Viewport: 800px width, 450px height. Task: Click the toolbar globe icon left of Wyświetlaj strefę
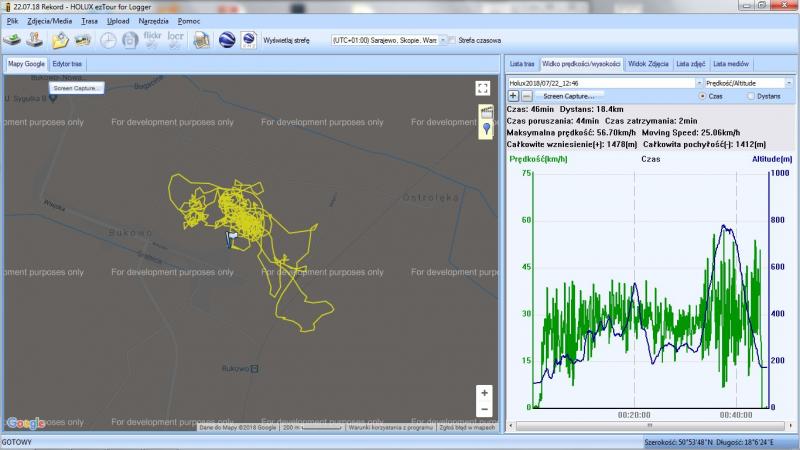[249, 40]
